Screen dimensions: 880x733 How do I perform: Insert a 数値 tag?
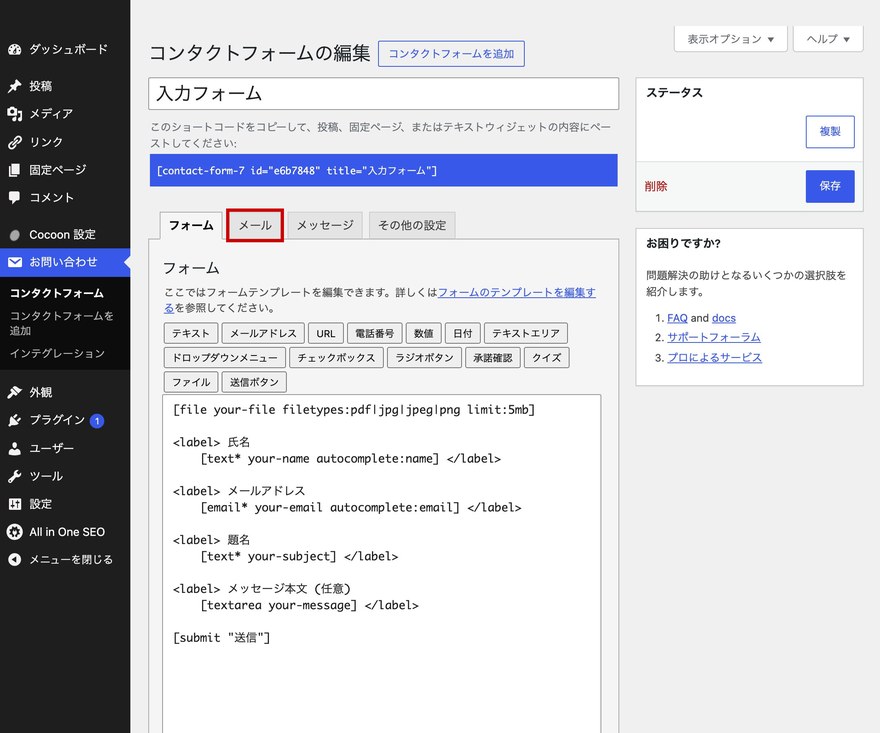click(x=424, y=333)
